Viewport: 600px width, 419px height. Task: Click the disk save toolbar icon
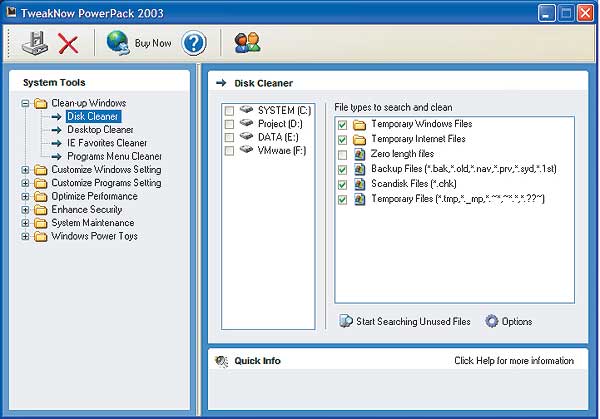pyautogui.click(x=34, y=43)
